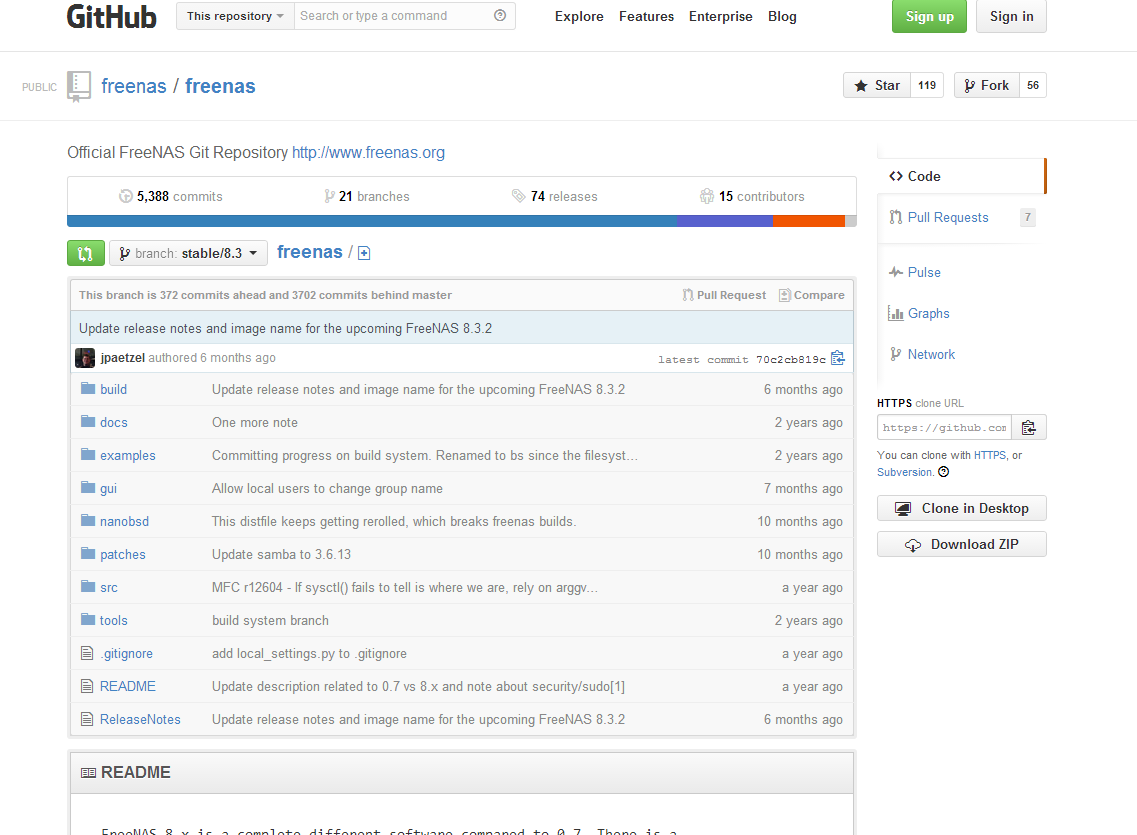
Task: Open Enterprise in top navigation
Action: [x=720, y=16]
